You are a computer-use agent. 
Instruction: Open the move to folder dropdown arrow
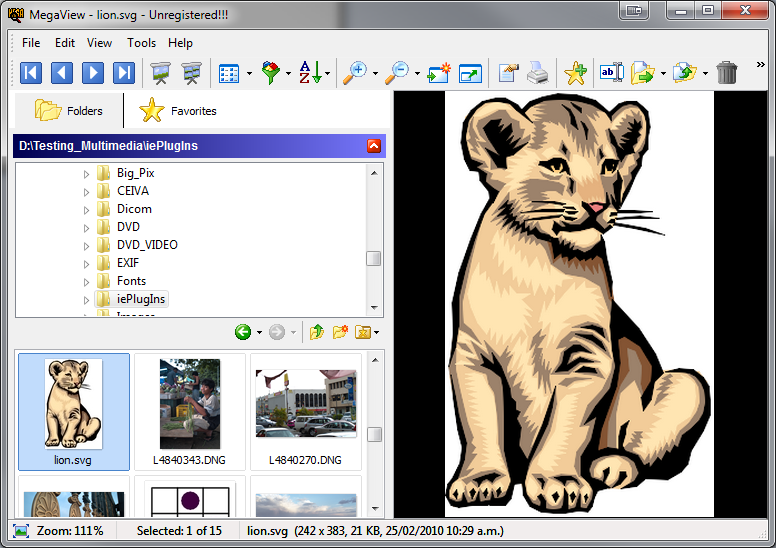[x=705, y=73]
